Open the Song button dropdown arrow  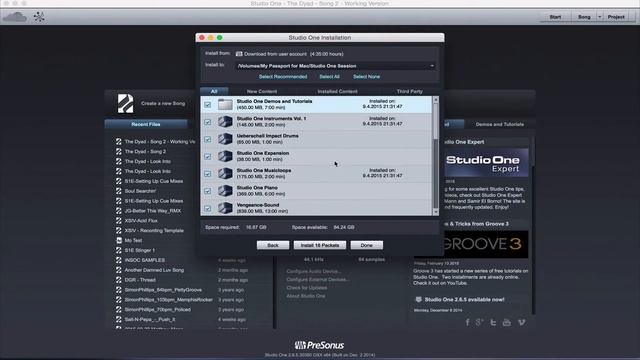tap(600, 17)
